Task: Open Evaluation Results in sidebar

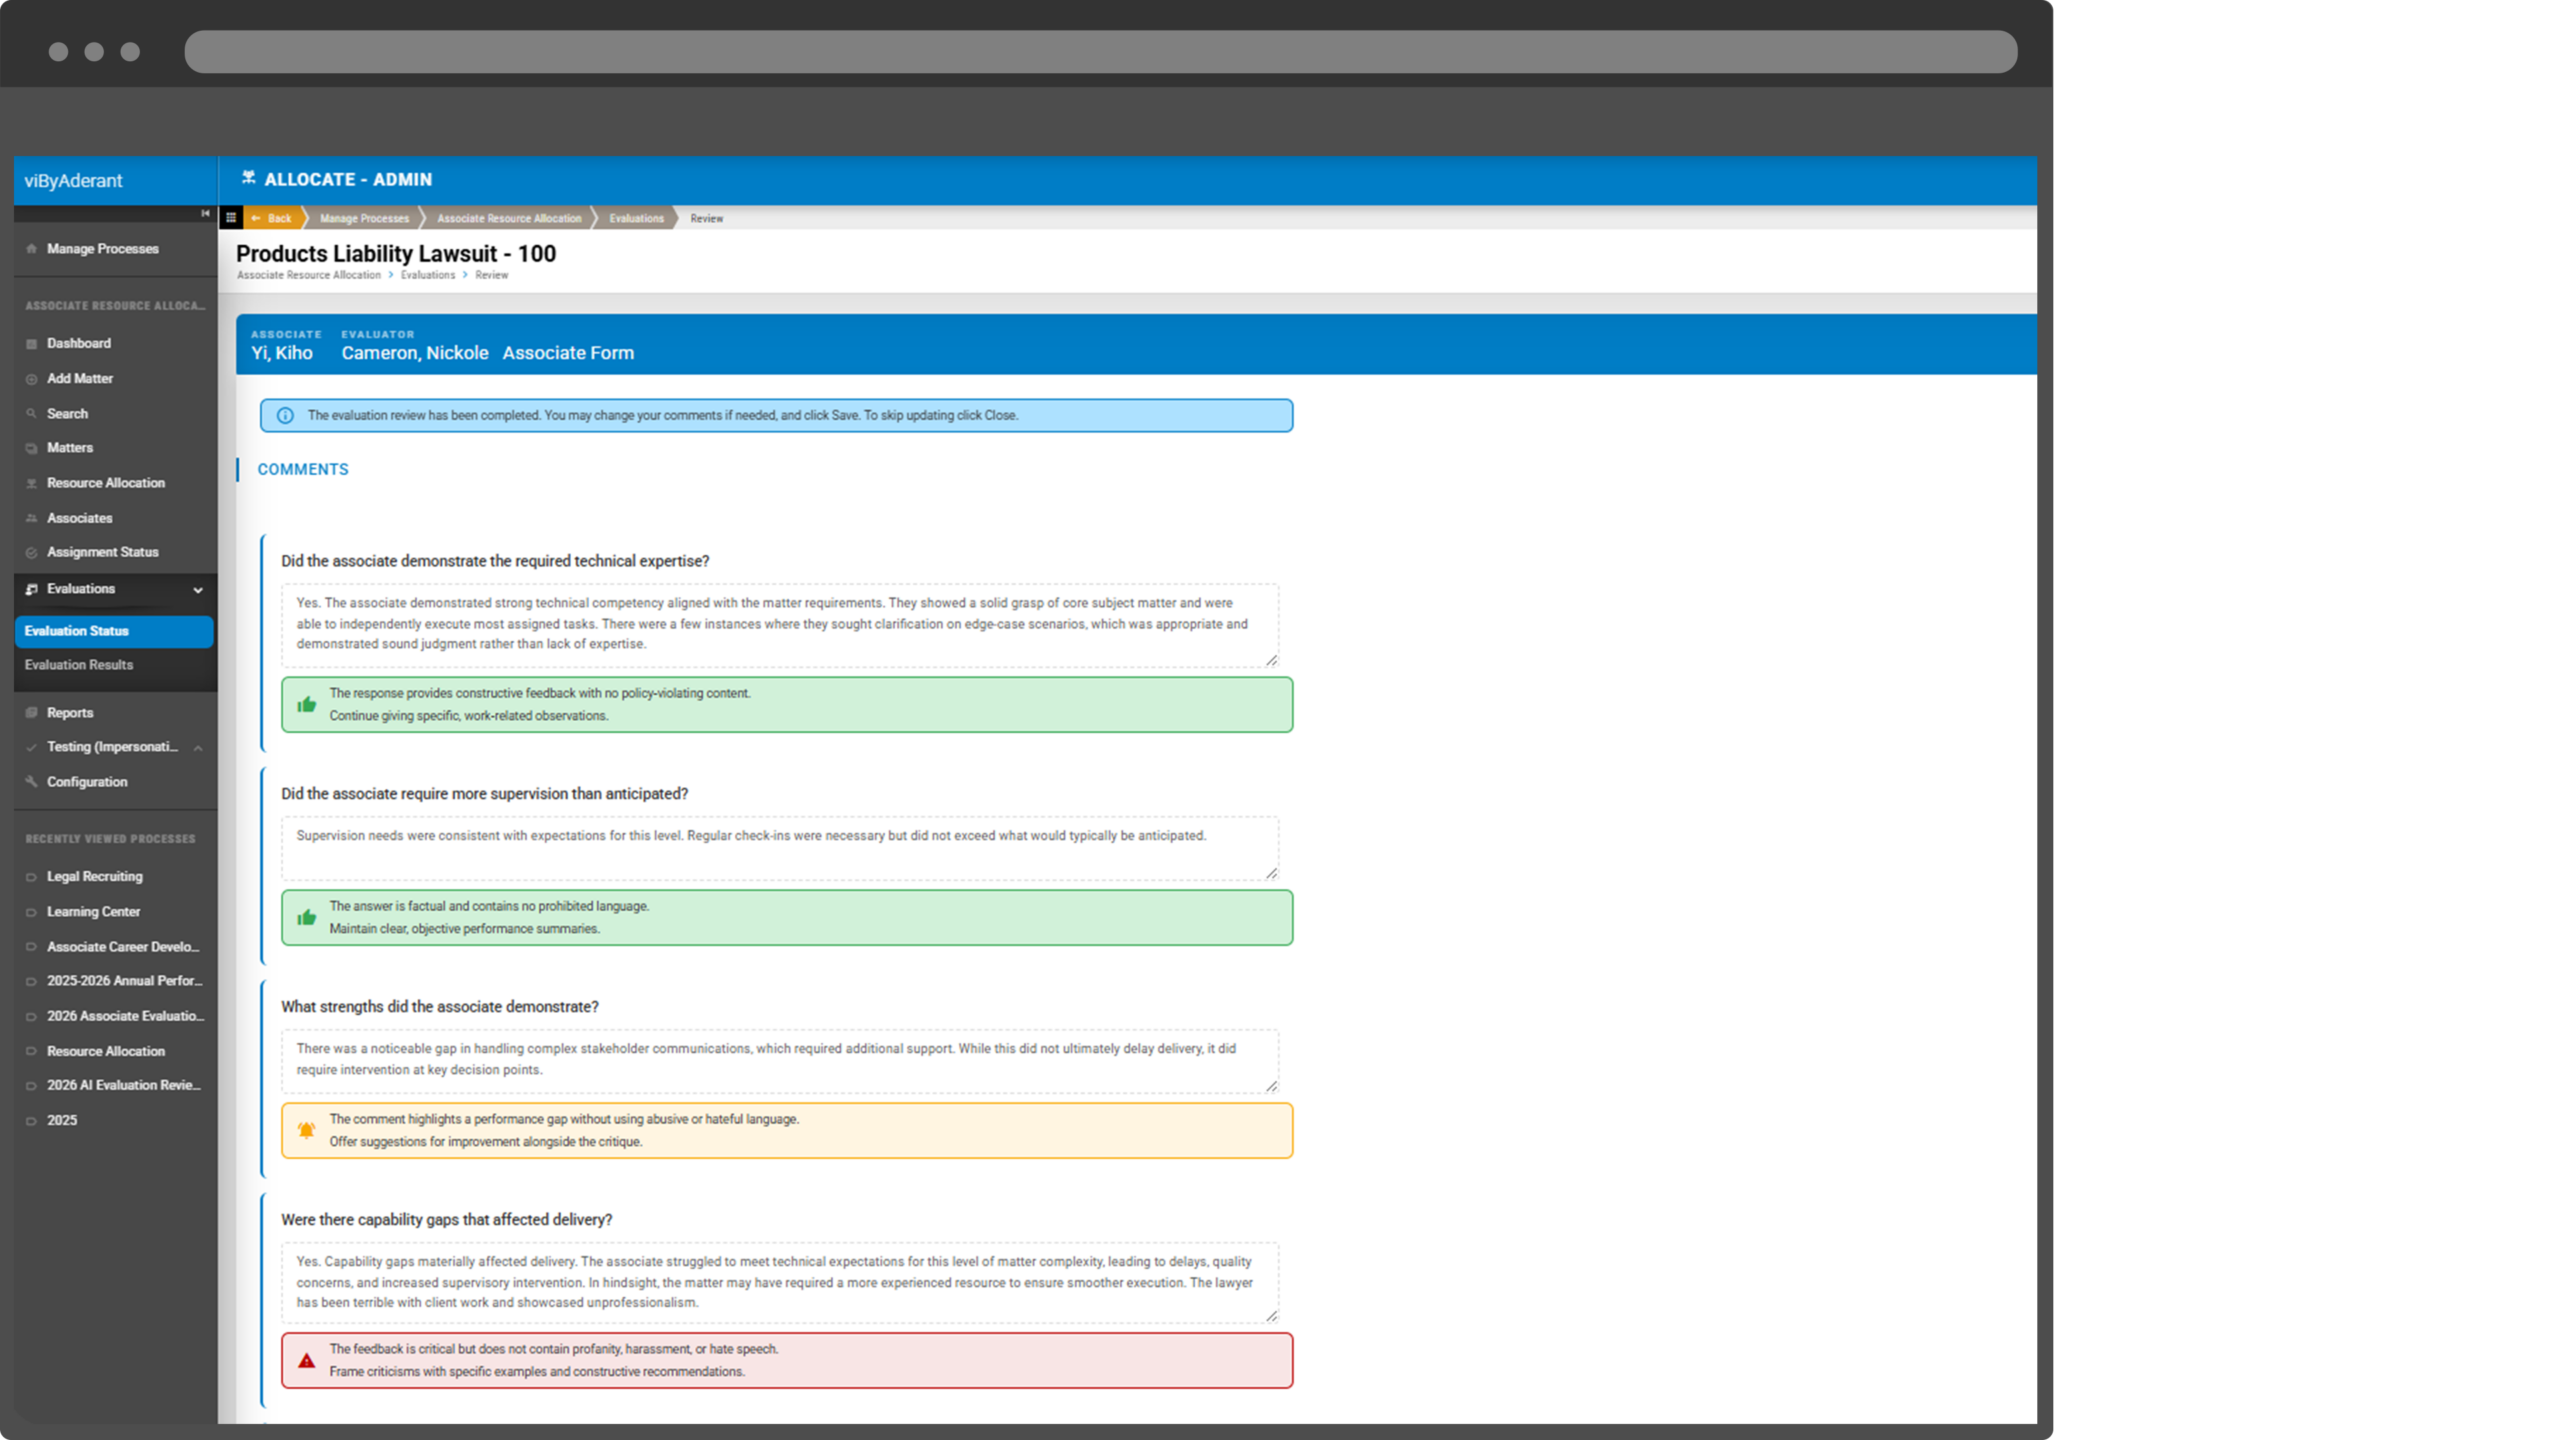Action: coord(79,665)
